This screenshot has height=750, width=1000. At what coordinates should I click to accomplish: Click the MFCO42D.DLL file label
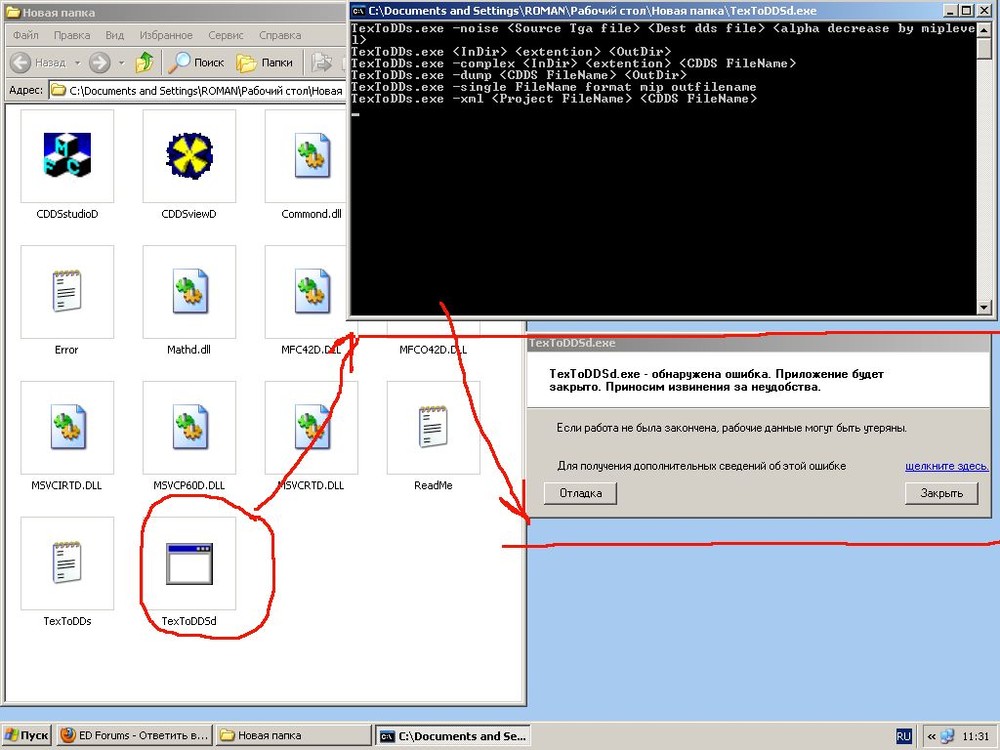[433, 349]
